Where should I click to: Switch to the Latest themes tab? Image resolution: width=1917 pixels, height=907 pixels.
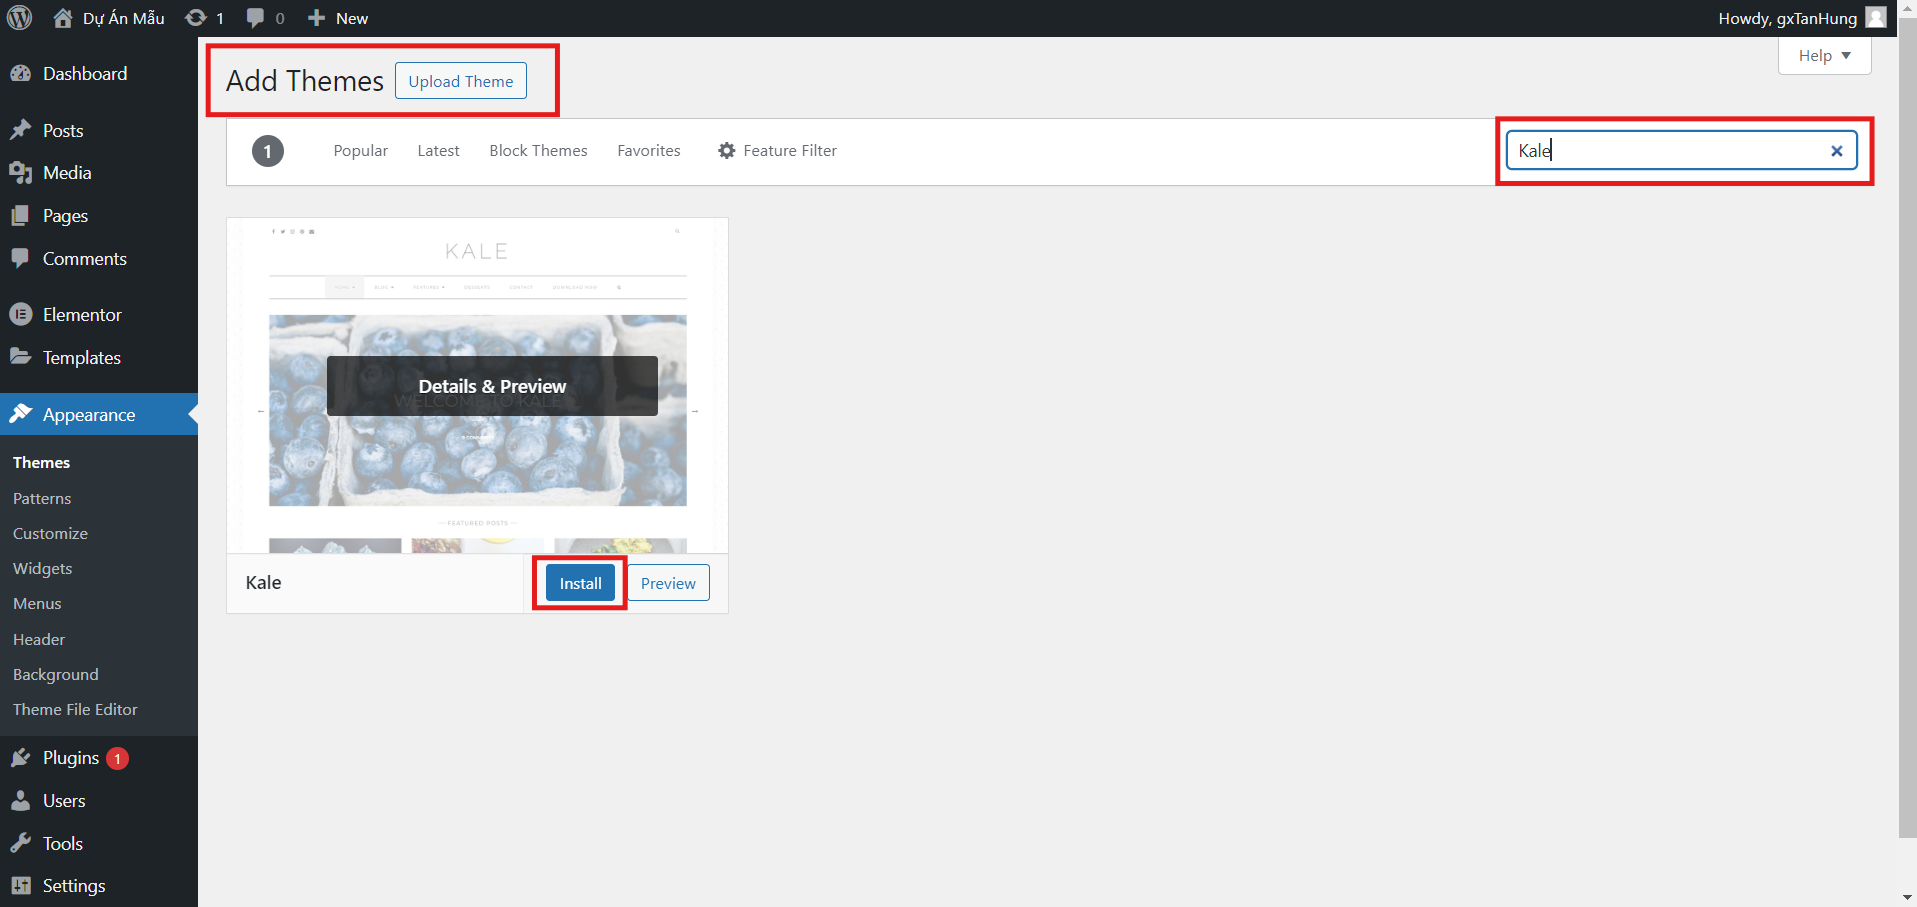pos(438,151)
